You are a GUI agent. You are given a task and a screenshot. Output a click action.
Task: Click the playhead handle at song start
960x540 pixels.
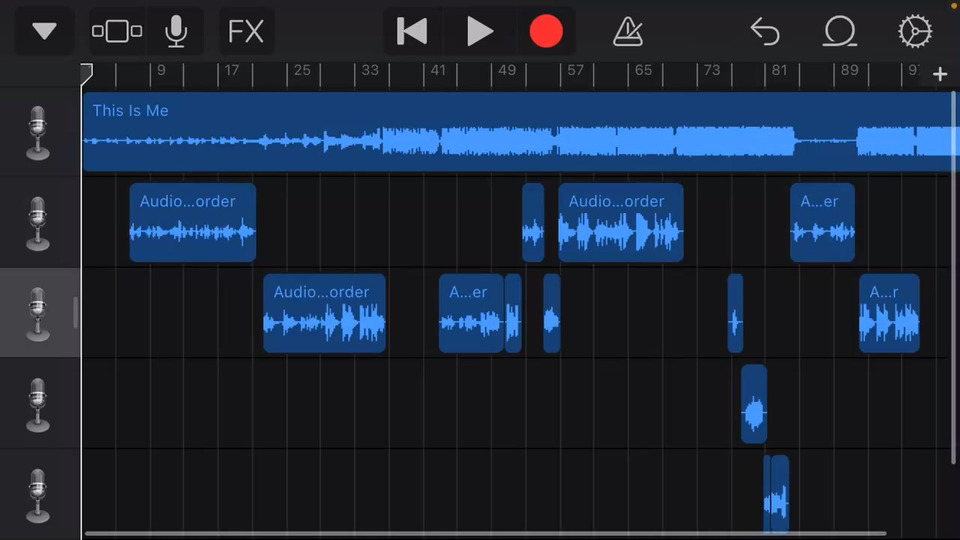point(87,73)
